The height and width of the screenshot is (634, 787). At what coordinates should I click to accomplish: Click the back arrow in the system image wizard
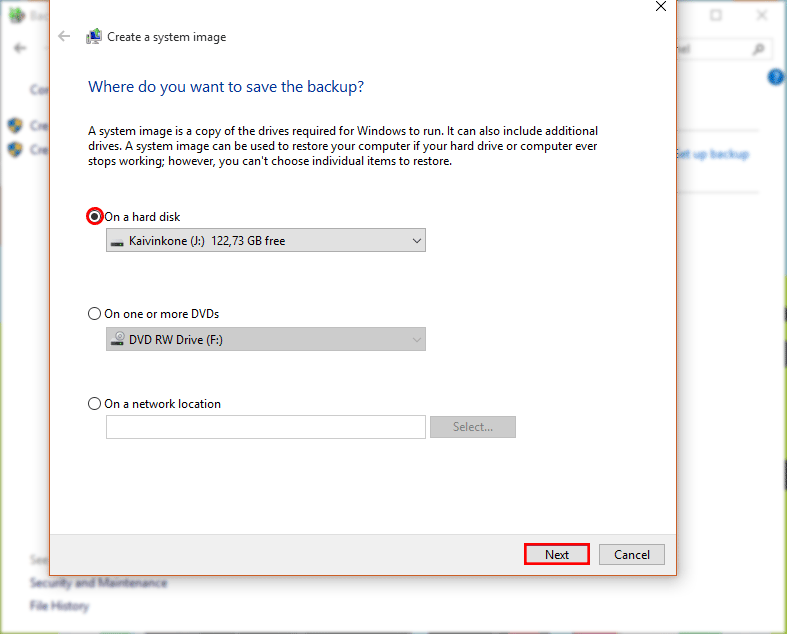[x=65, y=37]
